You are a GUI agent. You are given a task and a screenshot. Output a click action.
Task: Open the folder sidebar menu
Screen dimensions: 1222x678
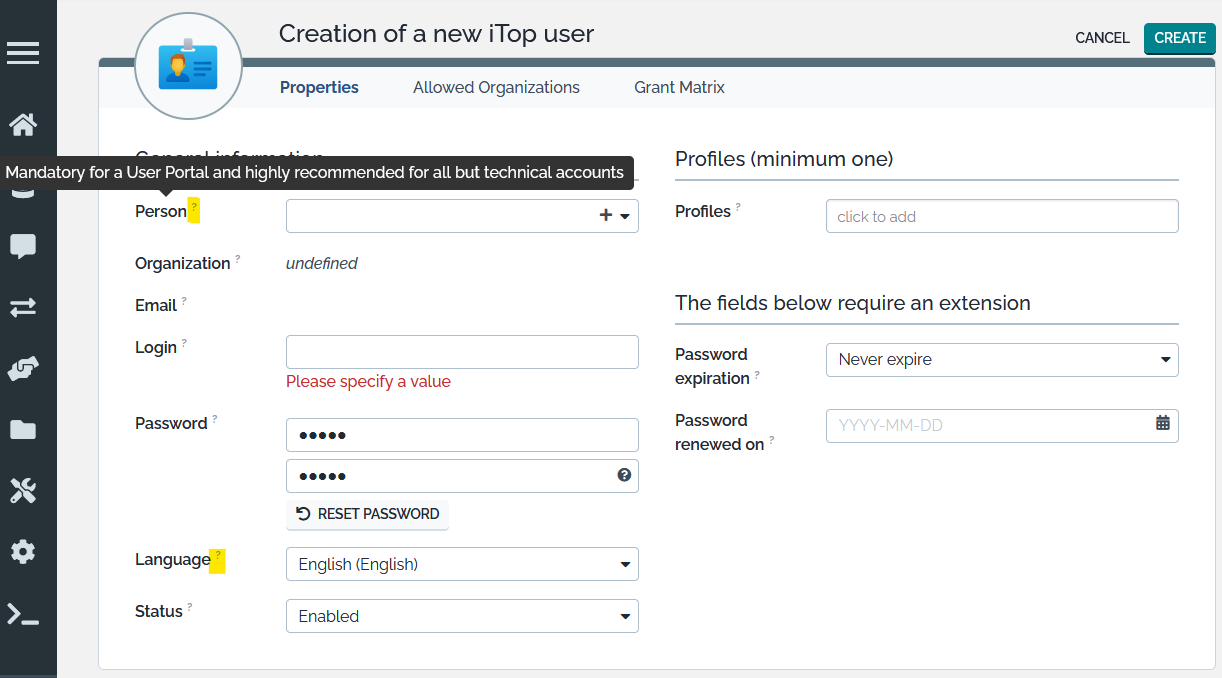pyautogui.click(x=23, y=430)
